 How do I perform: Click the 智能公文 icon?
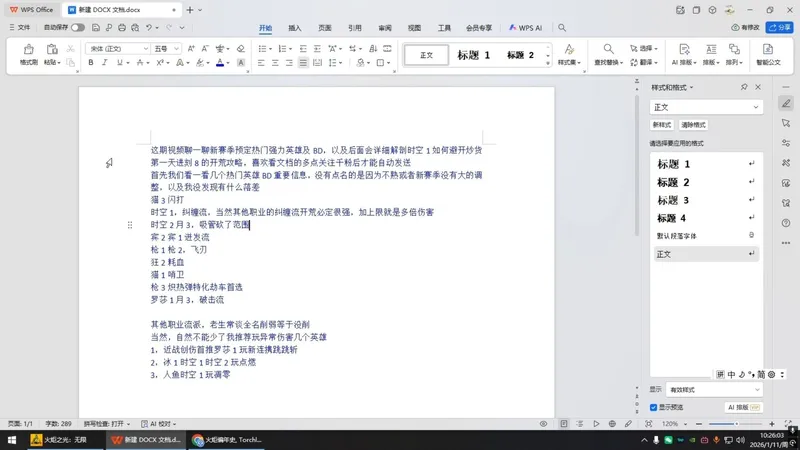pyautogui.click(x=768, y=54)
